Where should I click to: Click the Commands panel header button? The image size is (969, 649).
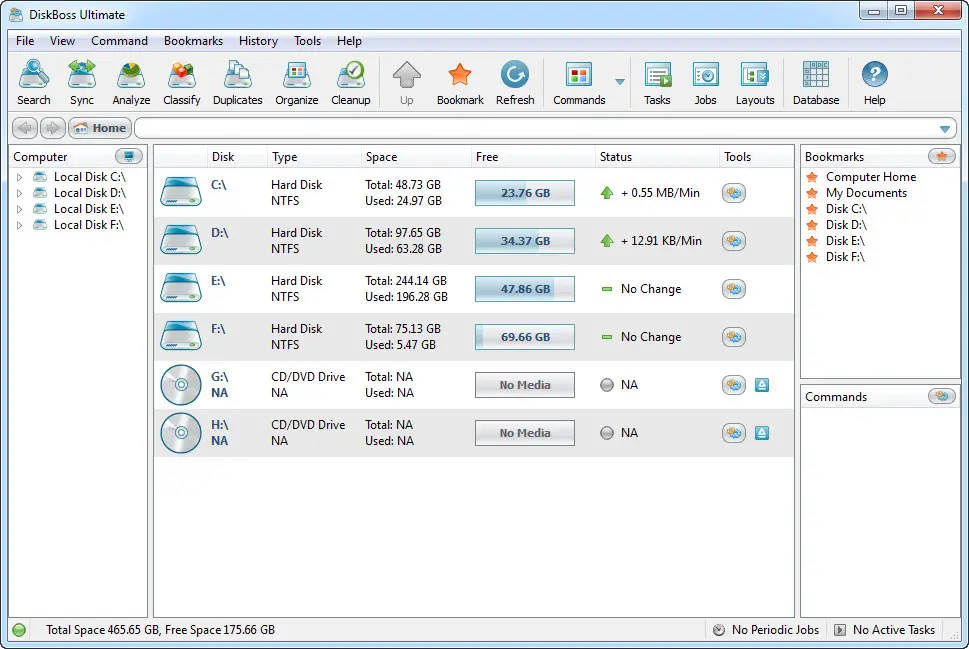(942, 396)
